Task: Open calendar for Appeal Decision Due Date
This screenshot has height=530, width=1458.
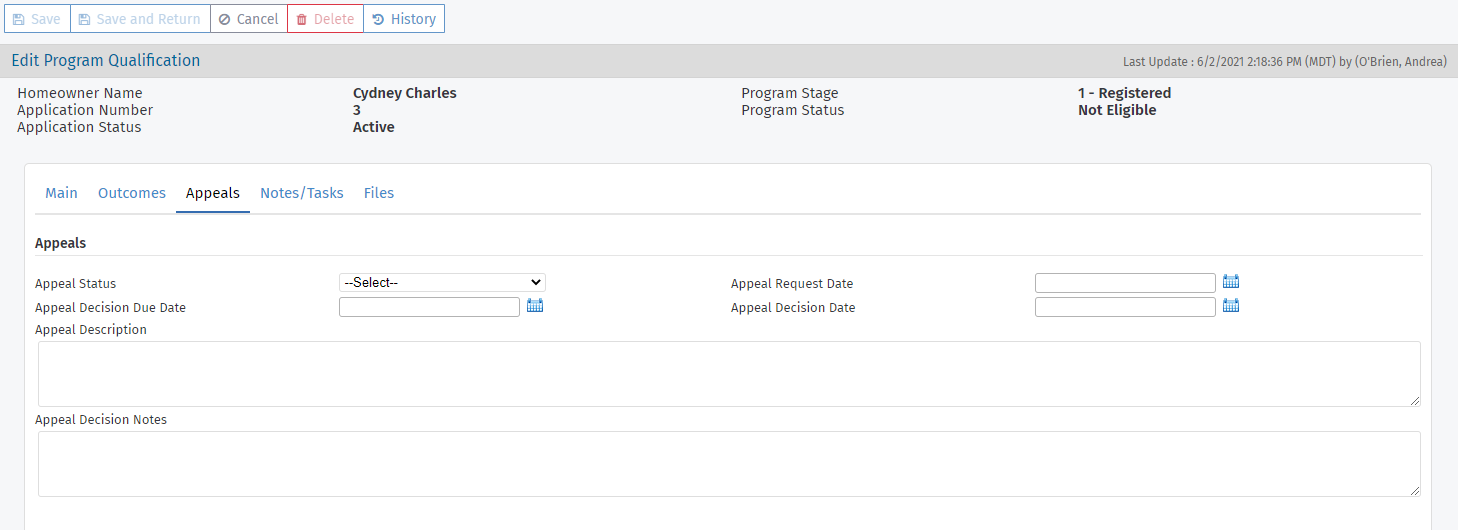Action: (x=535, y=306)
